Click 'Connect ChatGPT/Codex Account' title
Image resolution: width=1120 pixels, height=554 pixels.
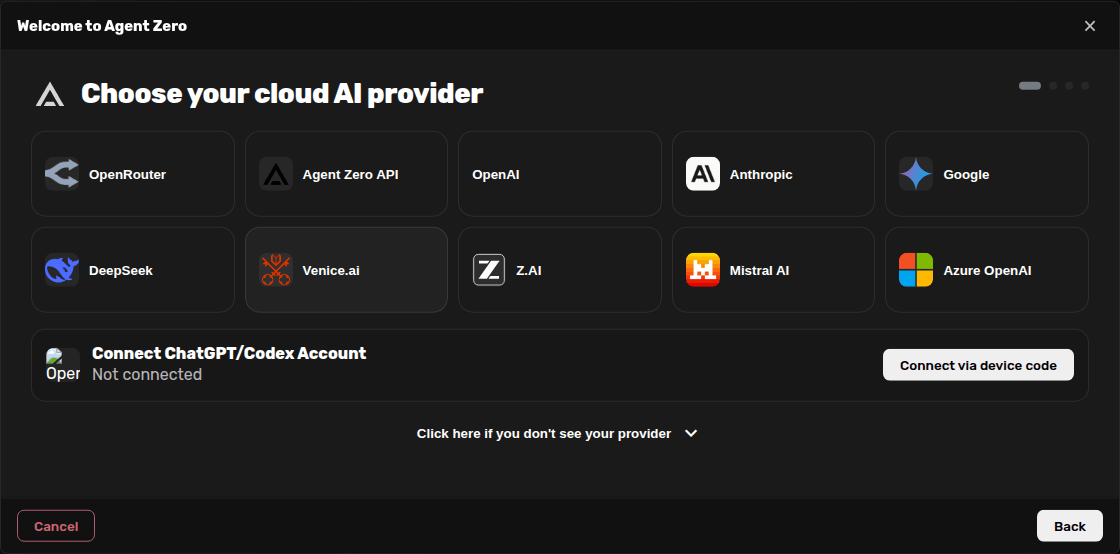[x=229, y=353]
